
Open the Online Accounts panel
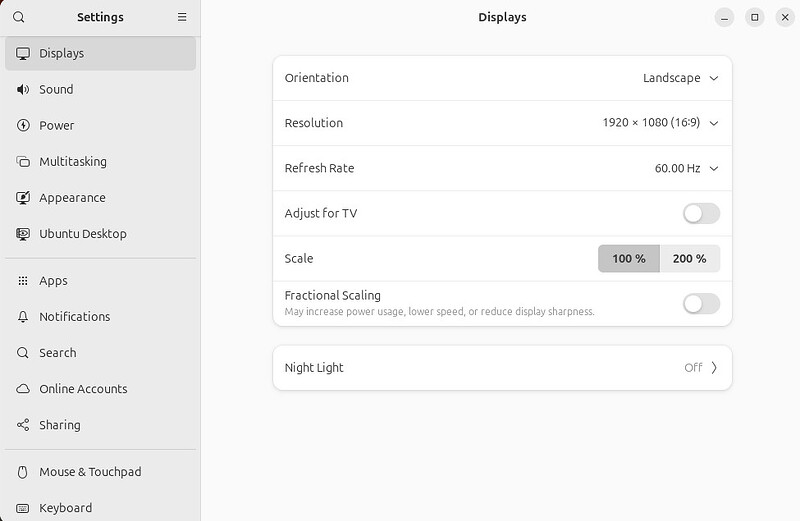[83, 389]
